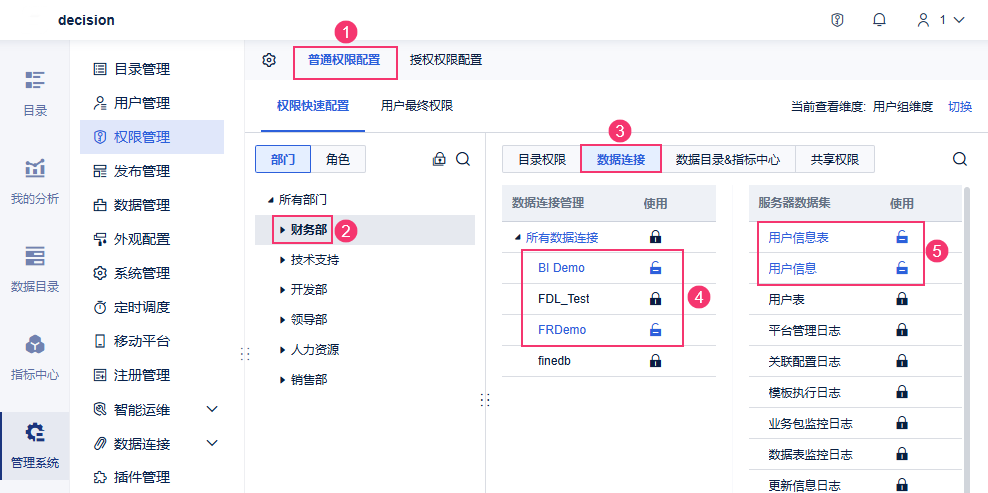Open 指标中心 in the sidebar
Image resolution: width=988 pixels, height=493 pixels.
[x=35, y=357]
